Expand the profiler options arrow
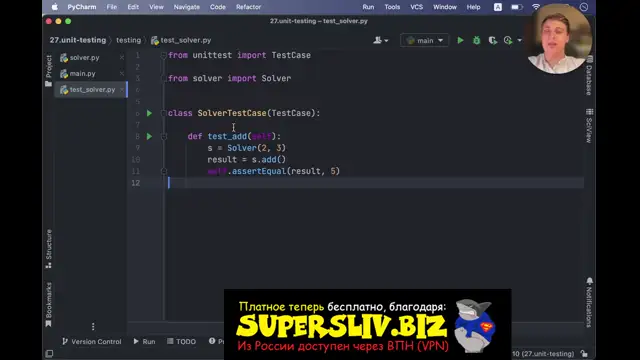 coord(519,40)
